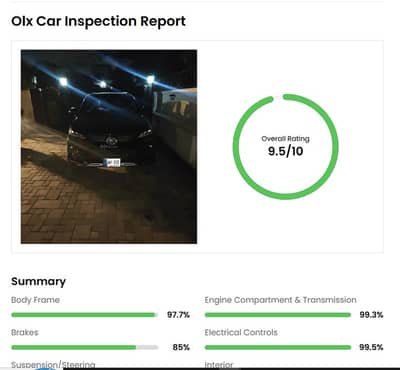The height and width of the screenshot is (370, 400).
Task: Click the Electrical Controls progress bar
Action: click(278, 347)
